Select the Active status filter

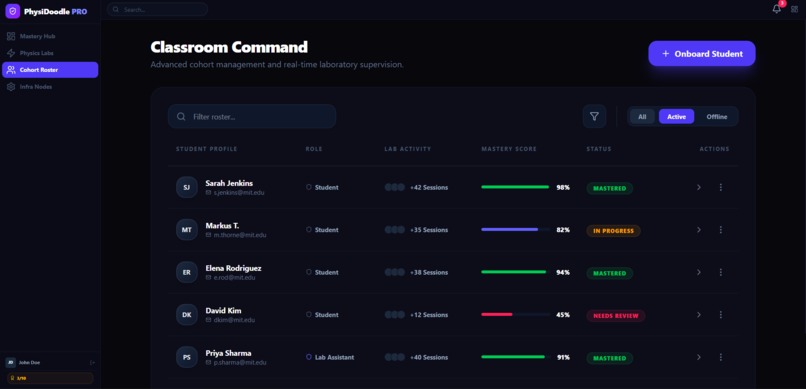click(676, 117)
